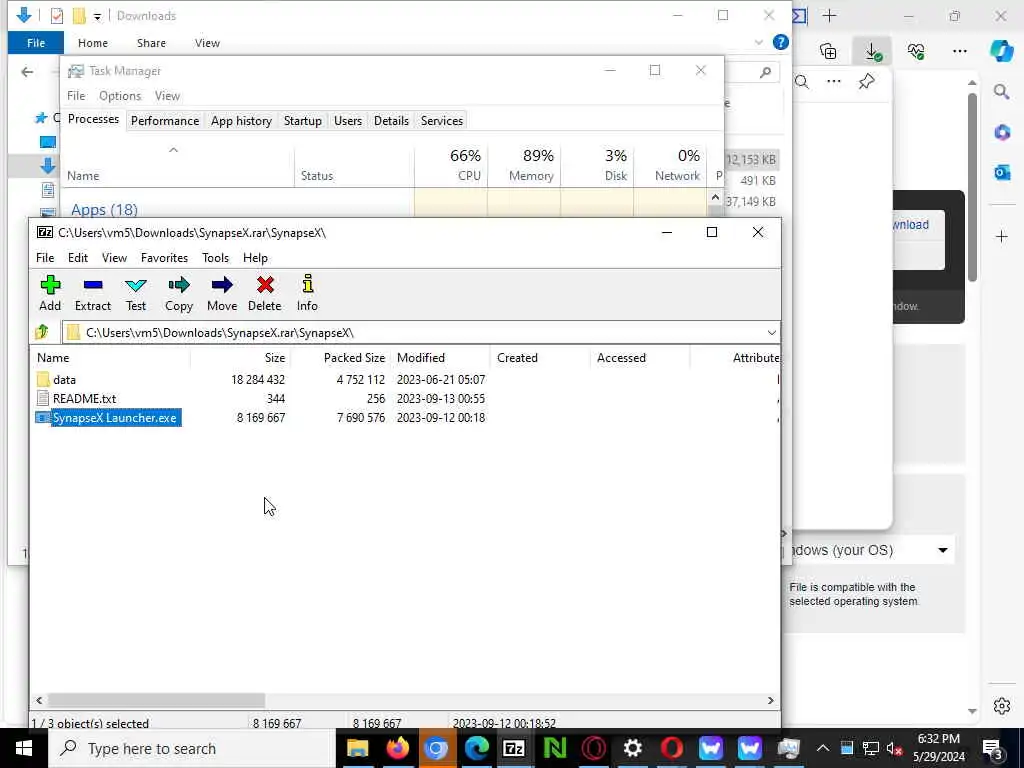The width and height of the screenshot is (1024, 768).
Task: Select the README.txt file
Action: 84,398
